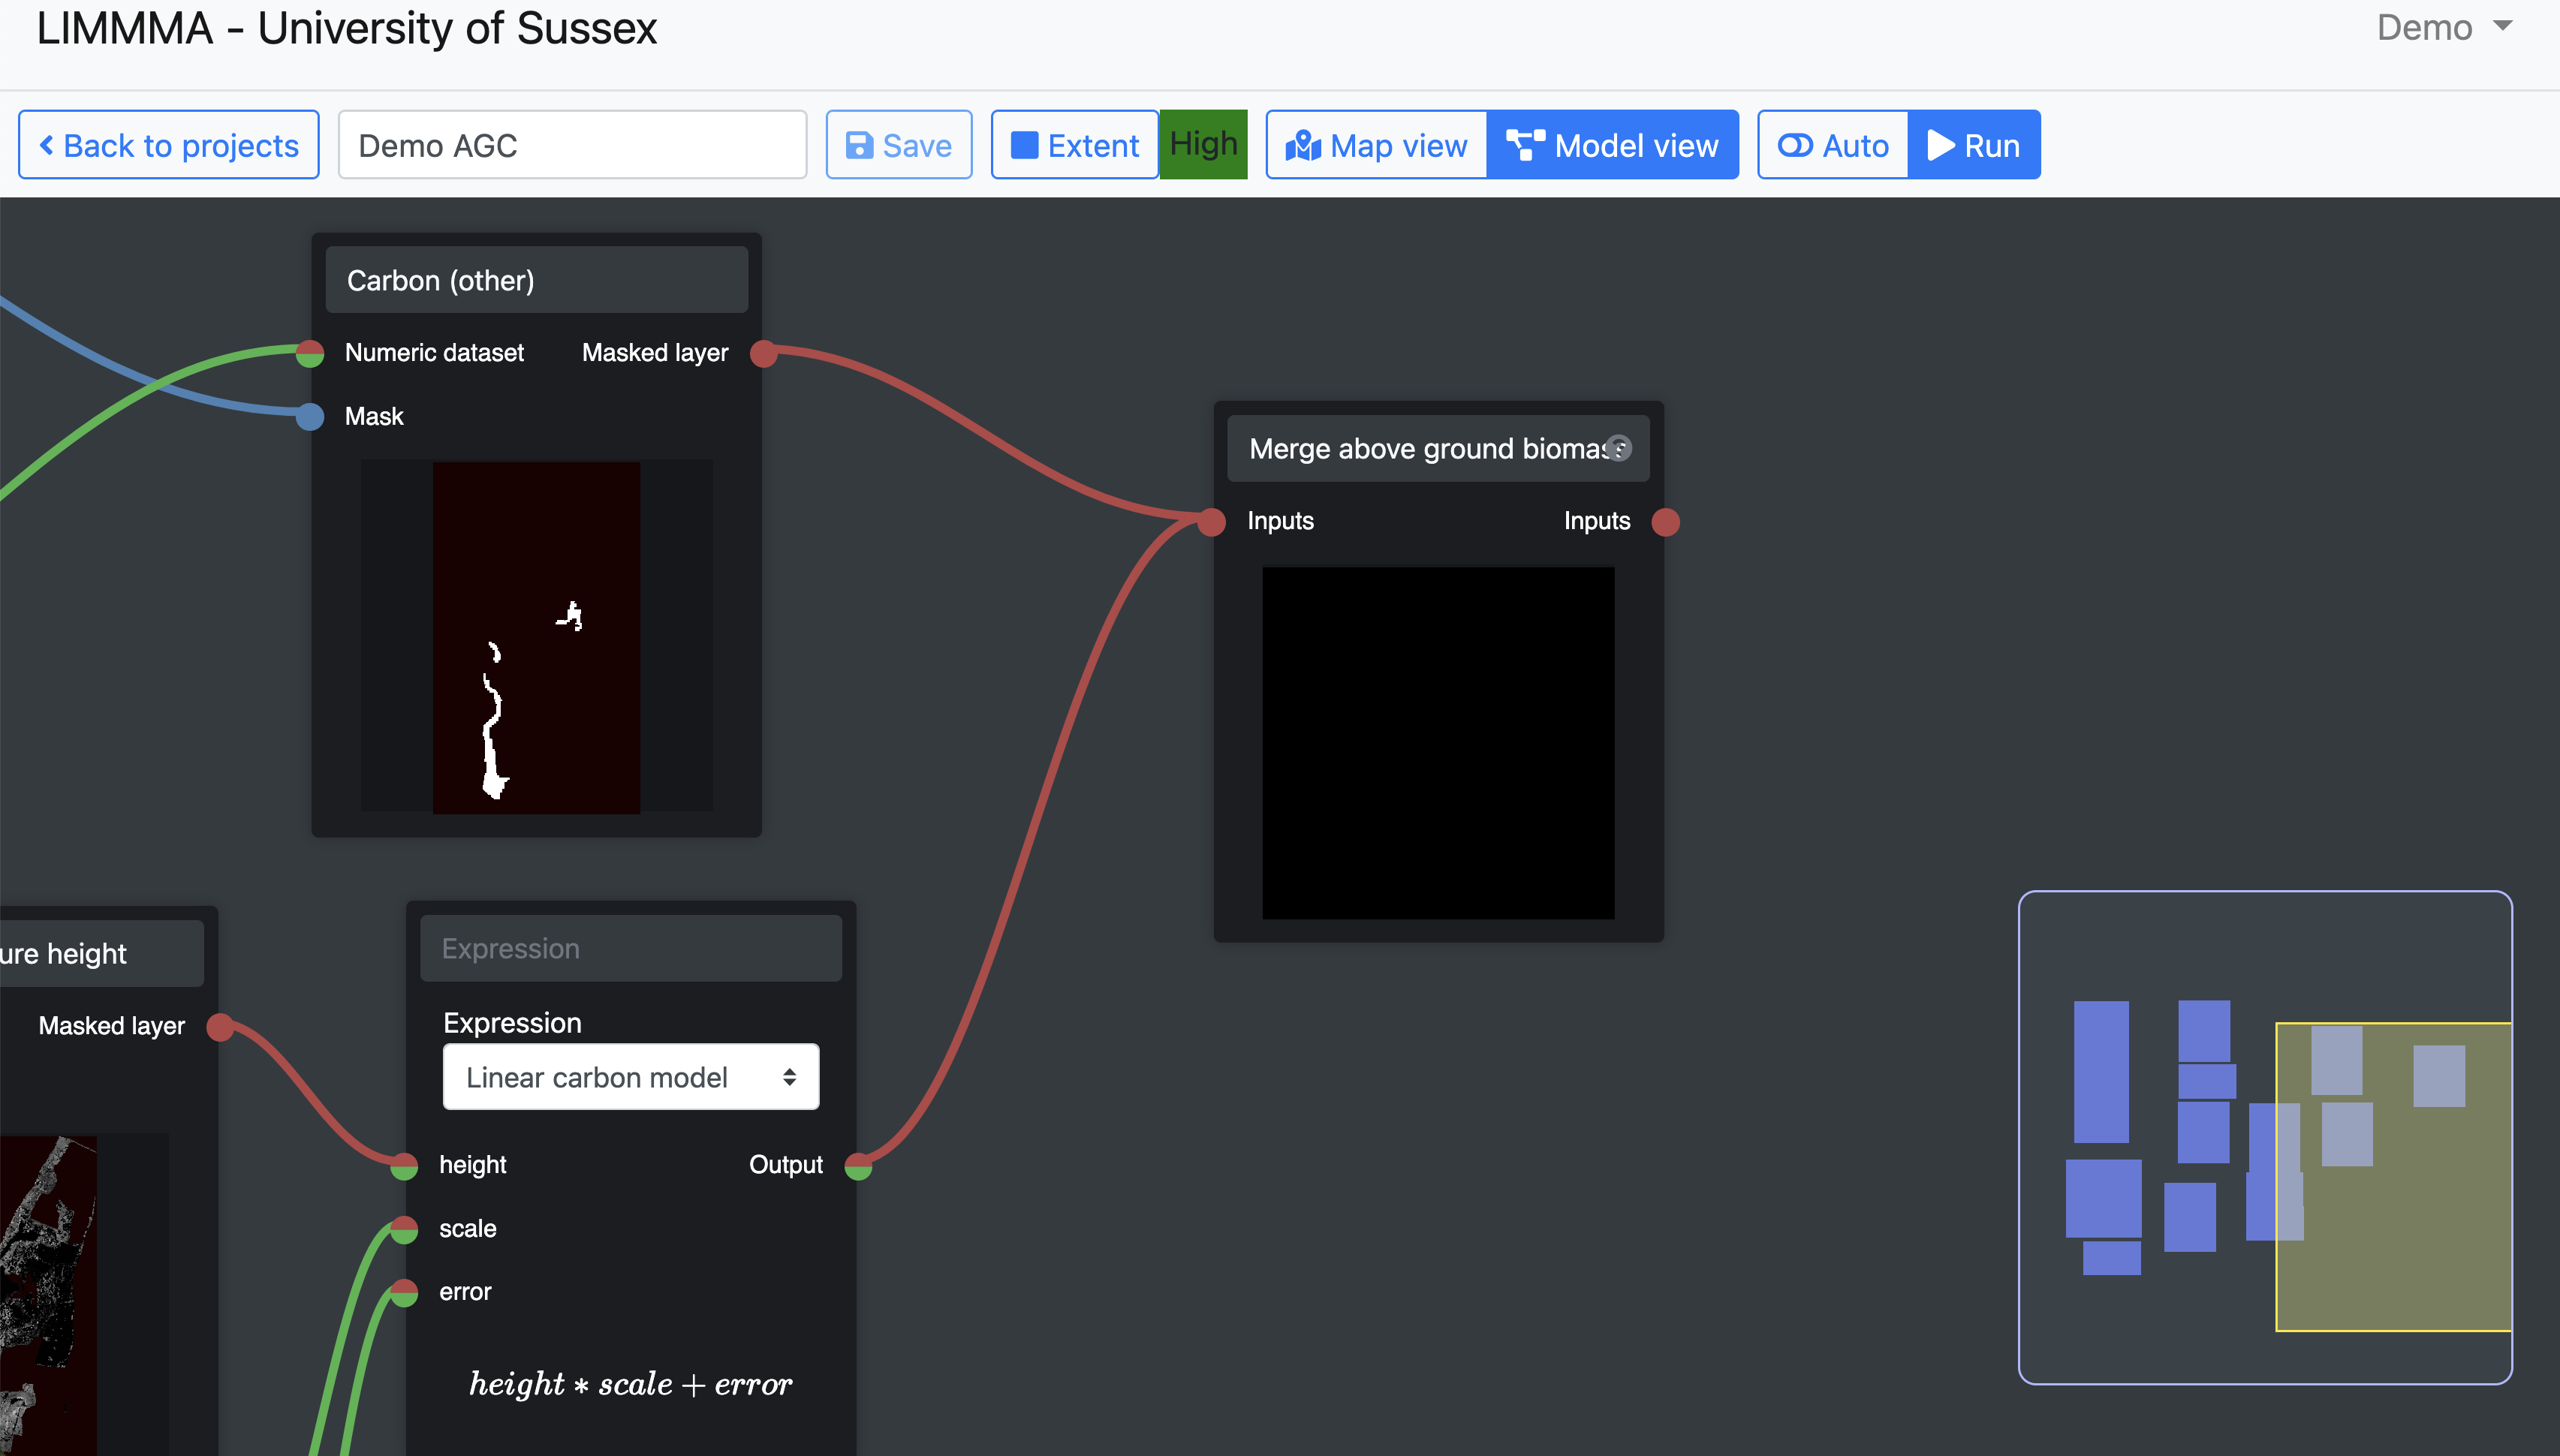The width and height of the screenshot is (2560, 1456).
Task: Click the Mask input port
Action: [310, 416]
